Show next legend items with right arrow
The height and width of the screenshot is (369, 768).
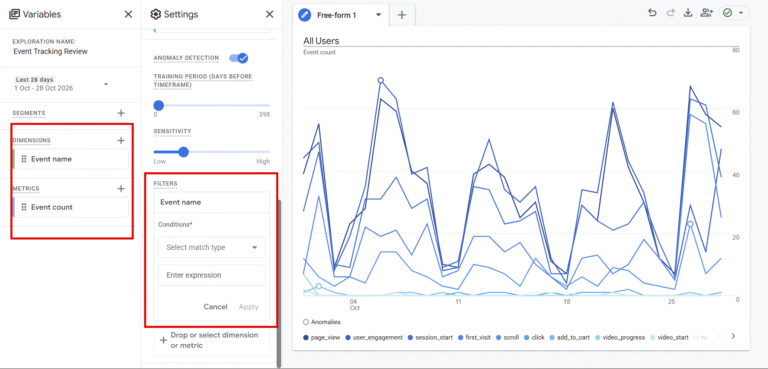pyautogui.click(x=733, y=336)
